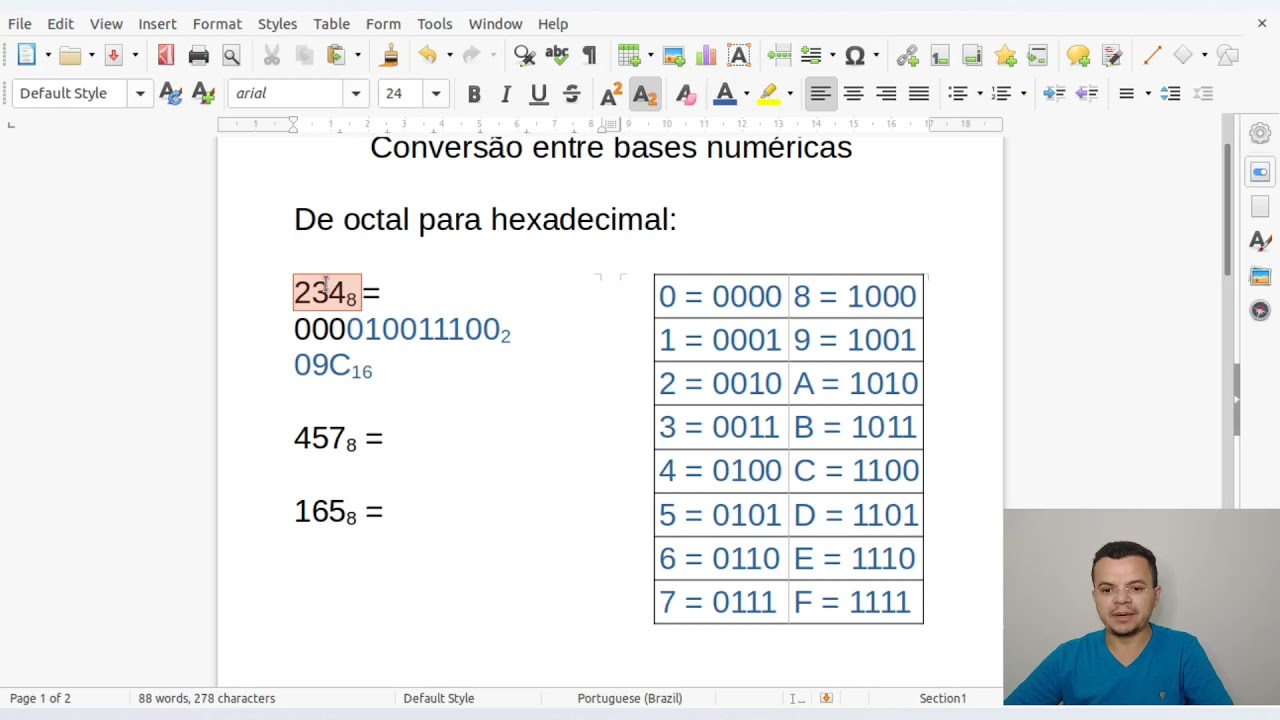Click New Style from Selection icon
This screenshot has height=720, width=1280.
[x=204, y=93]
